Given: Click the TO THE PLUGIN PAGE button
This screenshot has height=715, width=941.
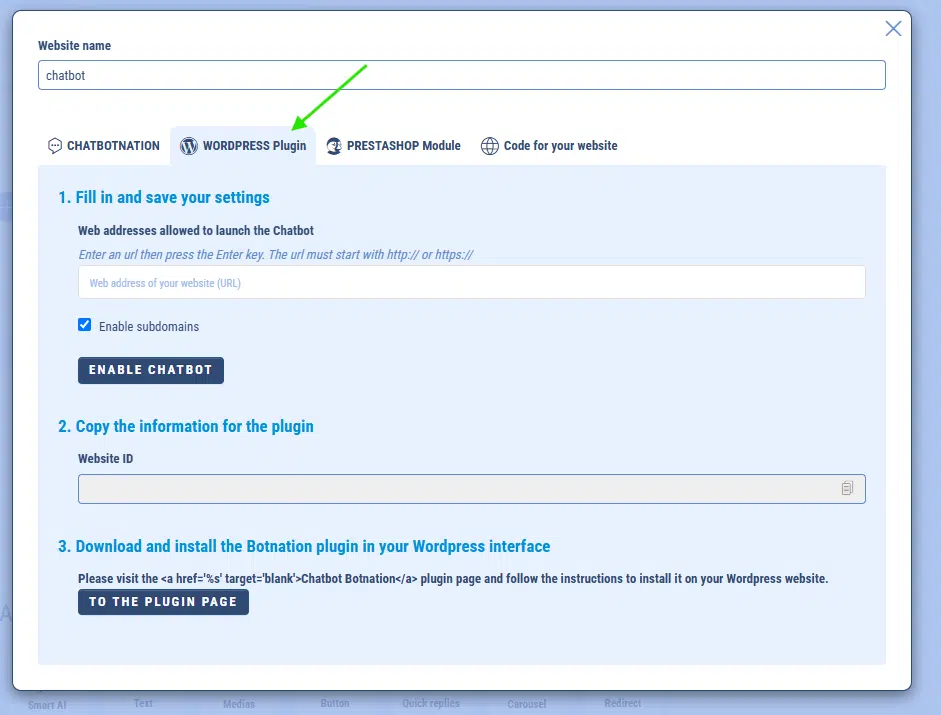Looking at the screenshot, I should tap(163, 602).
